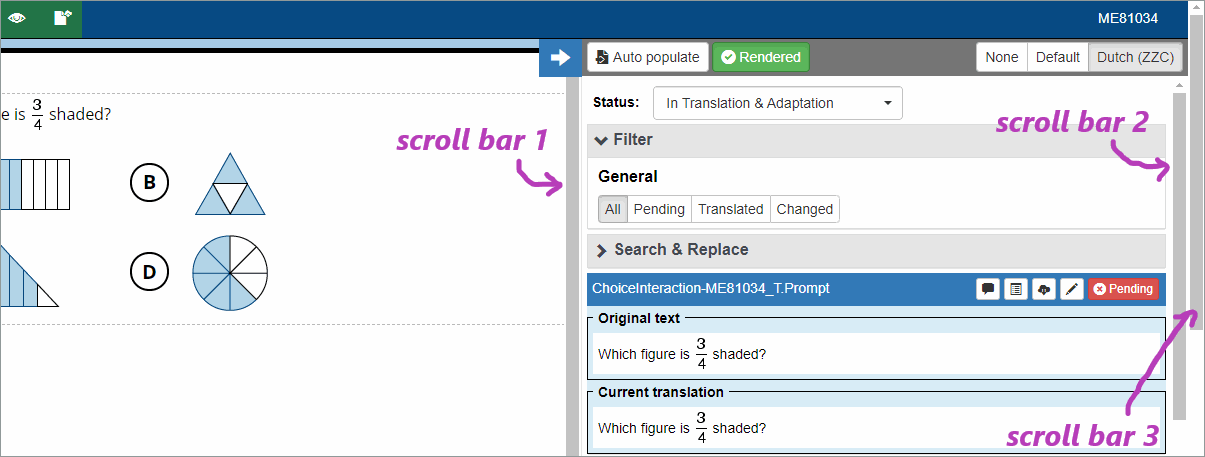Open the comment speech-bubble icon
Image resolution: width=1205 pixels, height=457 pixels.
point(988,289)
